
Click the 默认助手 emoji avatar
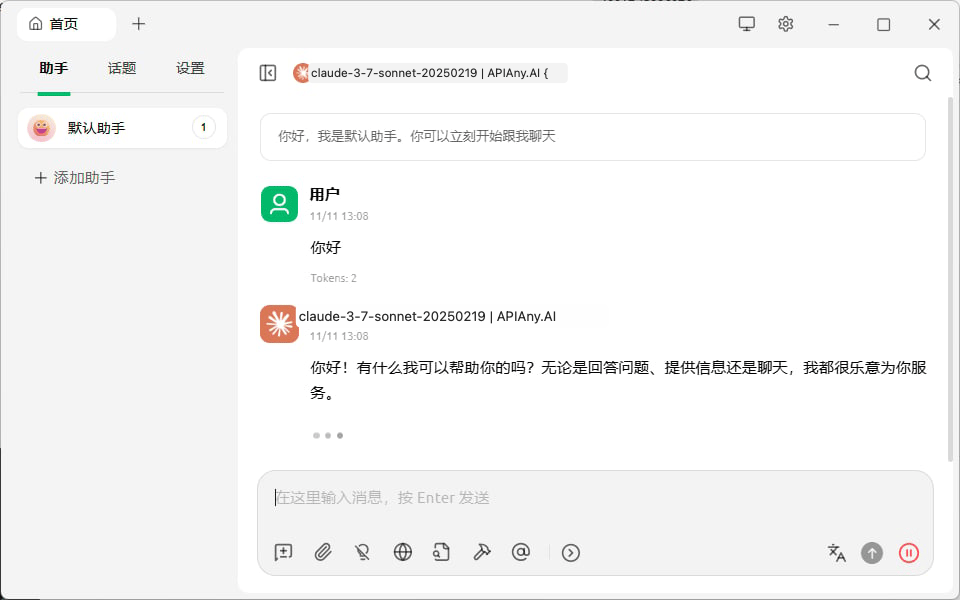[42, 128]
